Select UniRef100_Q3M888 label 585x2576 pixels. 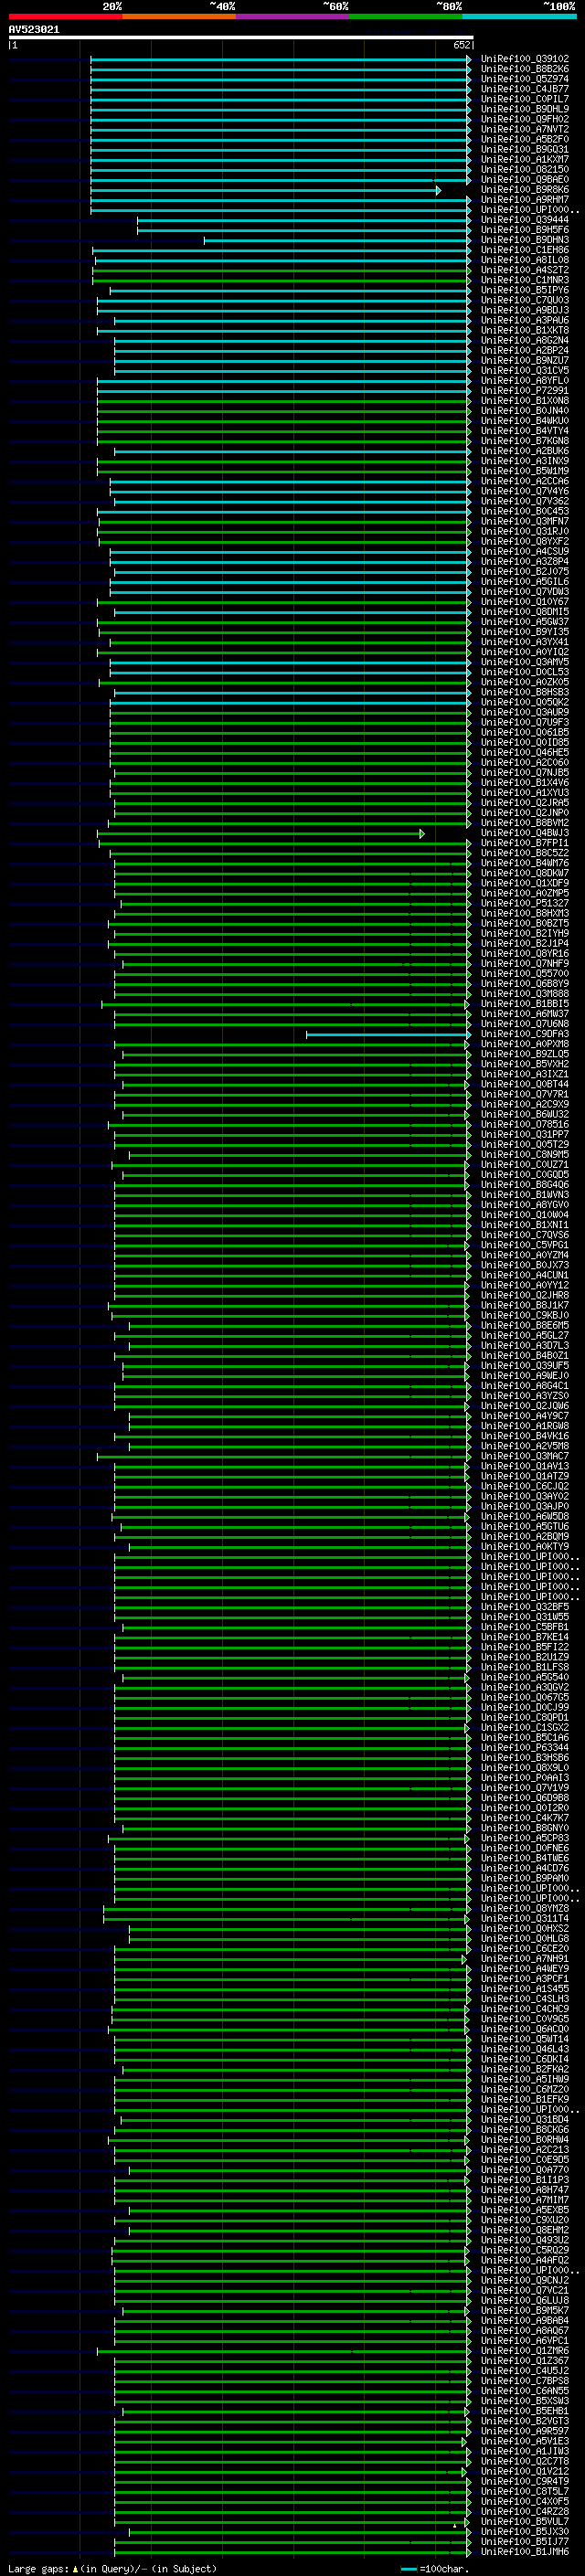(525, 994)
